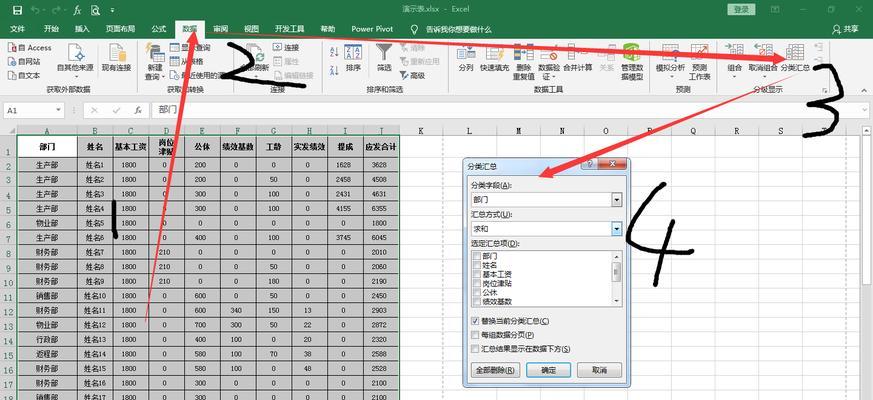The width and height of the screenshot is (873, 400).
Task: Open the 文件 File tab
Action: point(17,29)
